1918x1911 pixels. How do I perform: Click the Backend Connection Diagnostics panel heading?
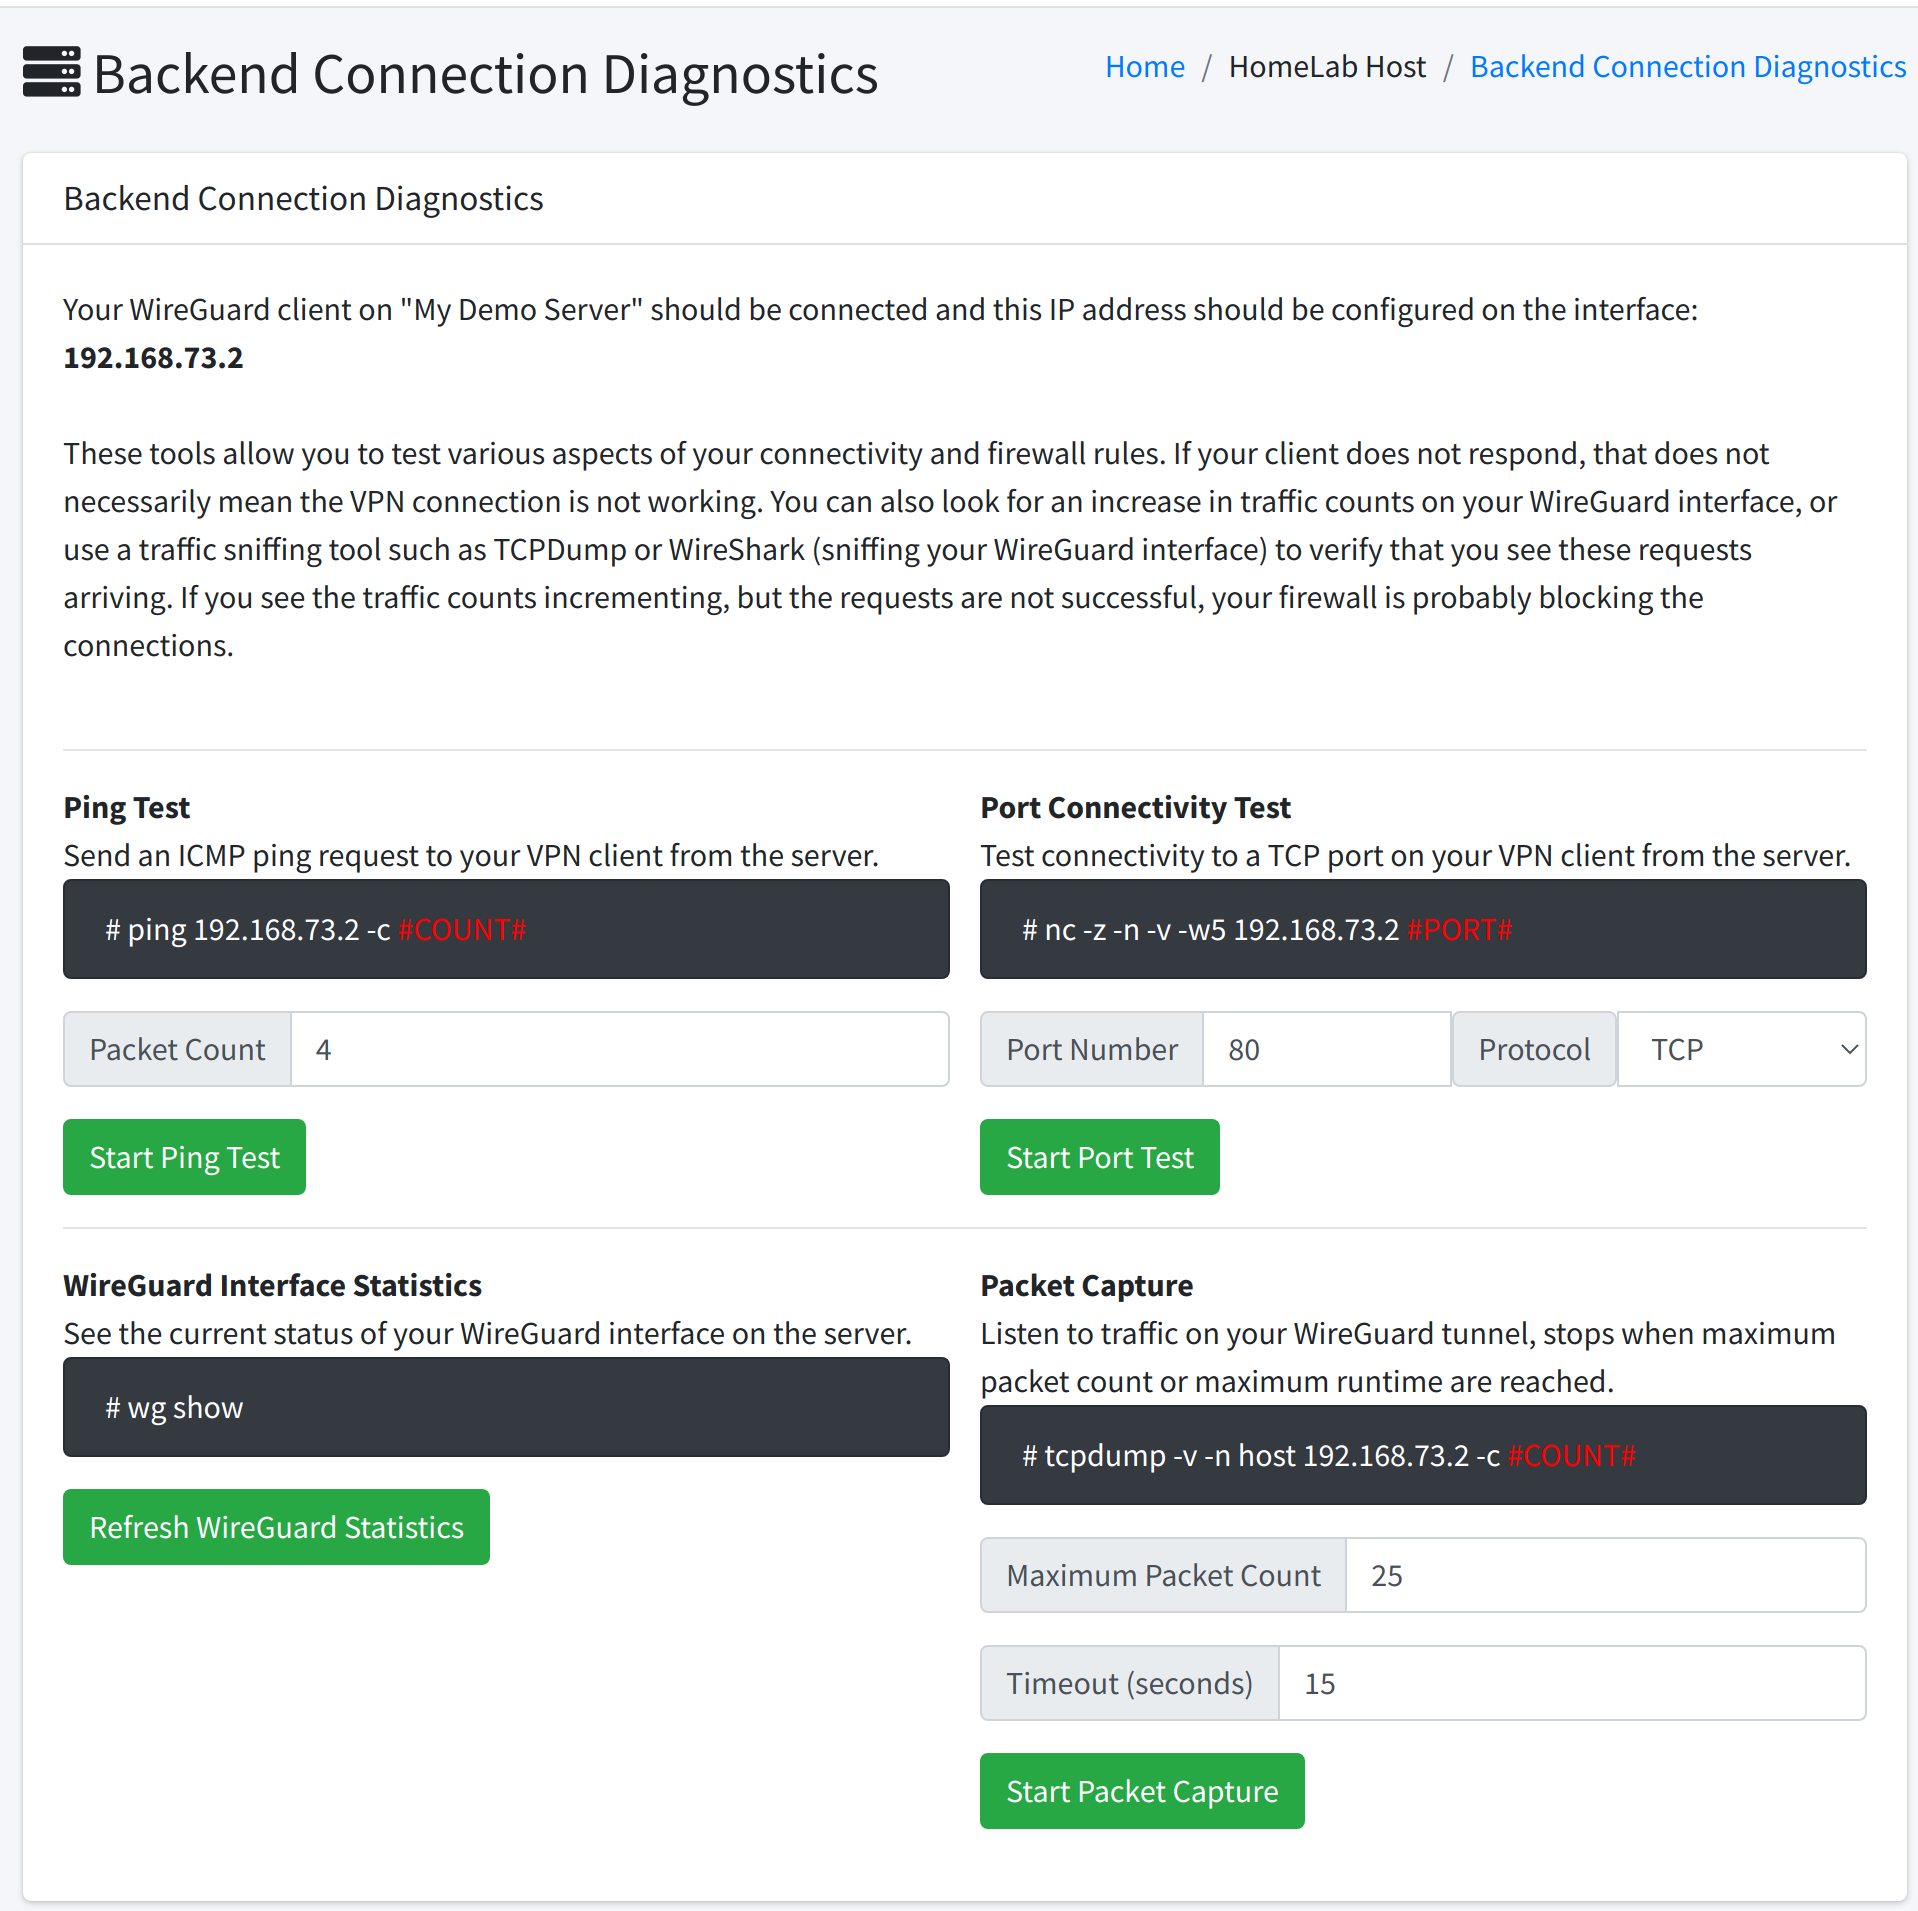303,198
